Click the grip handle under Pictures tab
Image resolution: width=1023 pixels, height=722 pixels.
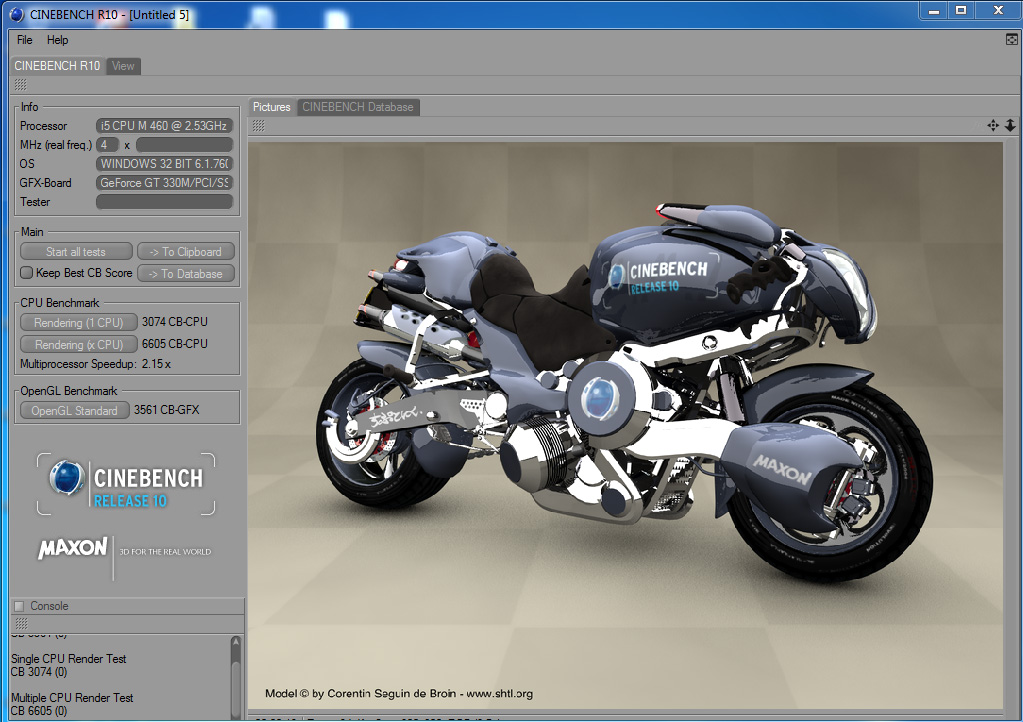[x=259, y=126]
